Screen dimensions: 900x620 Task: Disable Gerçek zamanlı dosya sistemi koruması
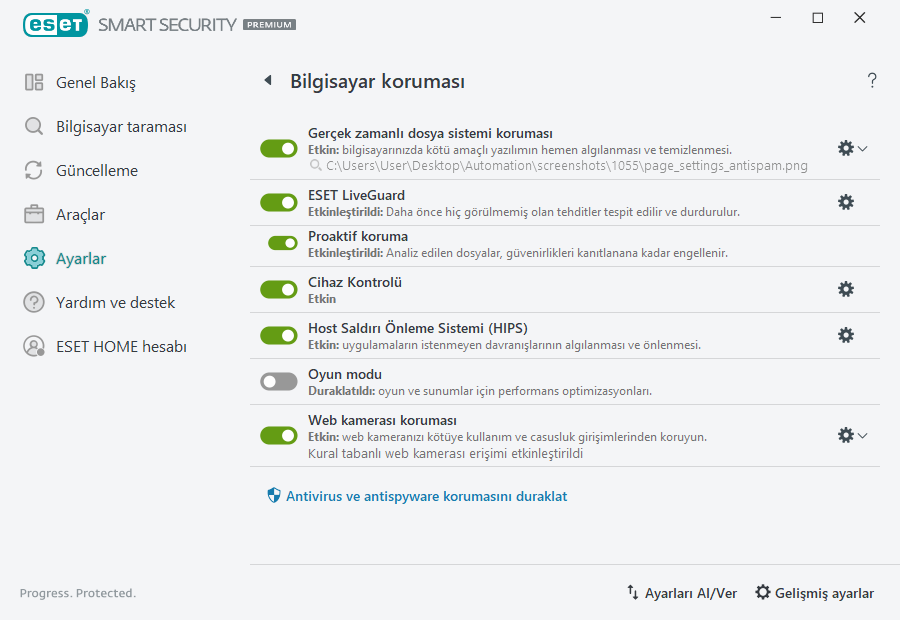(x=278, y=148)
